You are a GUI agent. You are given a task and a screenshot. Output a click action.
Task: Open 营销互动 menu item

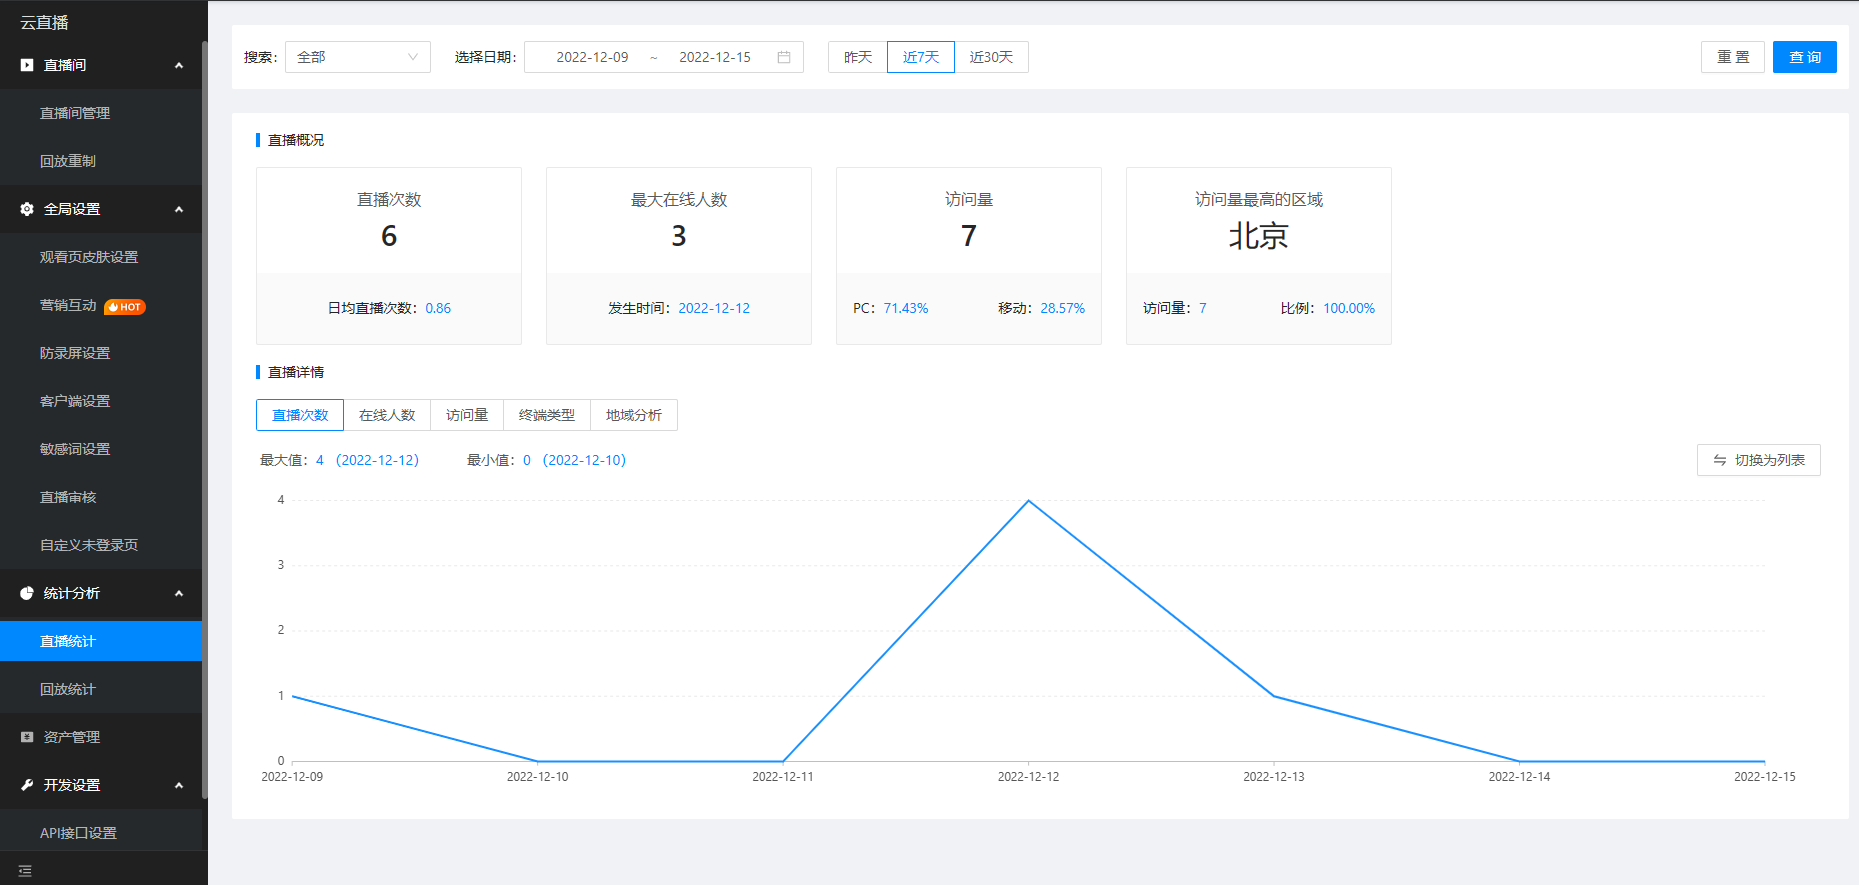tap(101, 305)
